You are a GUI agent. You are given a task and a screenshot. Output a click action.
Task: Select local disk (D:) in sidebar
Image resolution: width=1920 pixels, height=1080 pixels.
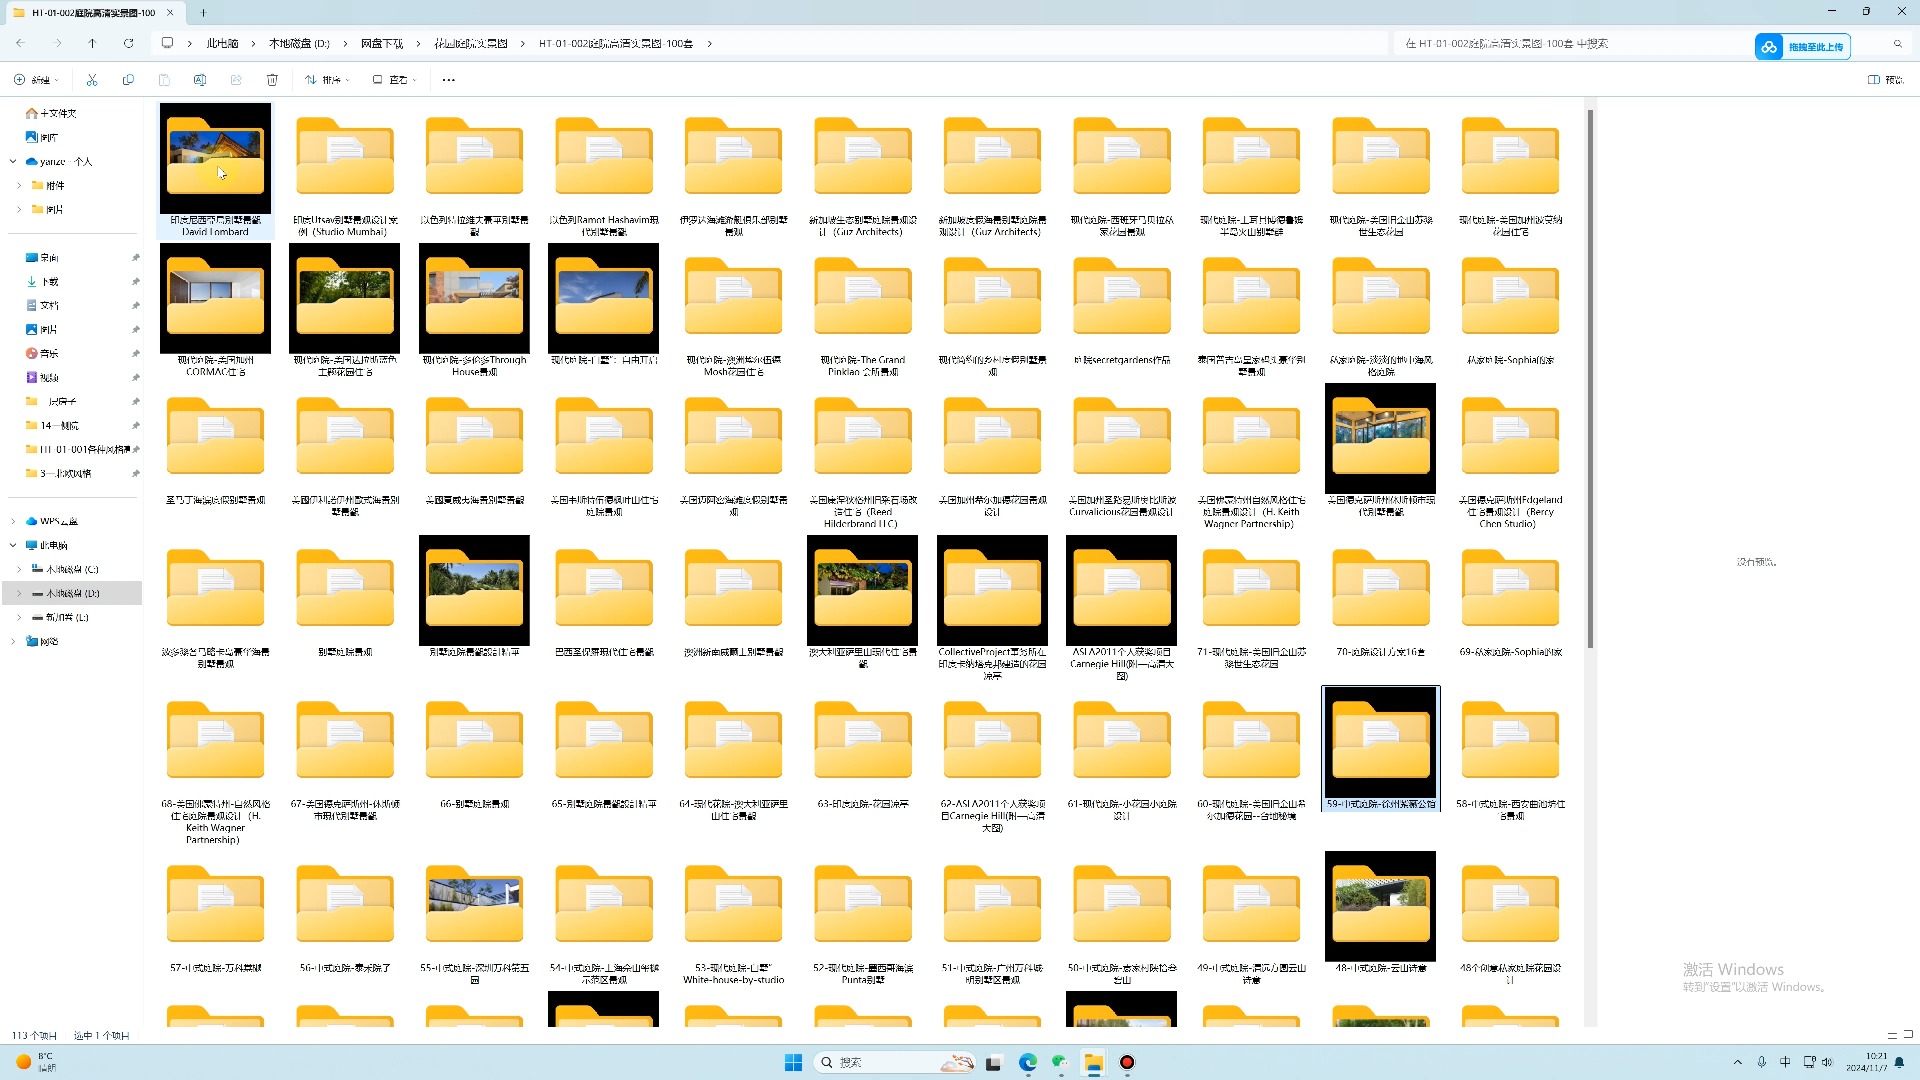pos(72,593)
